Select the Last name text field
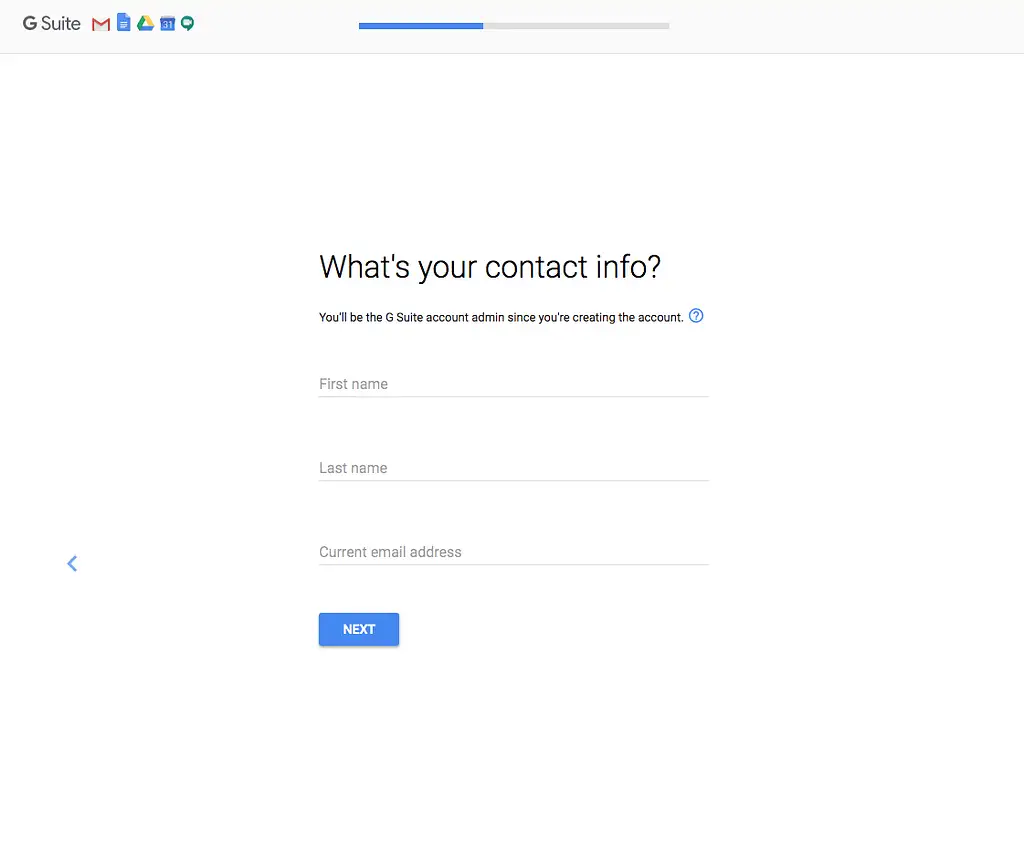This screenshot has width=1024, height=843. point(513,468)
